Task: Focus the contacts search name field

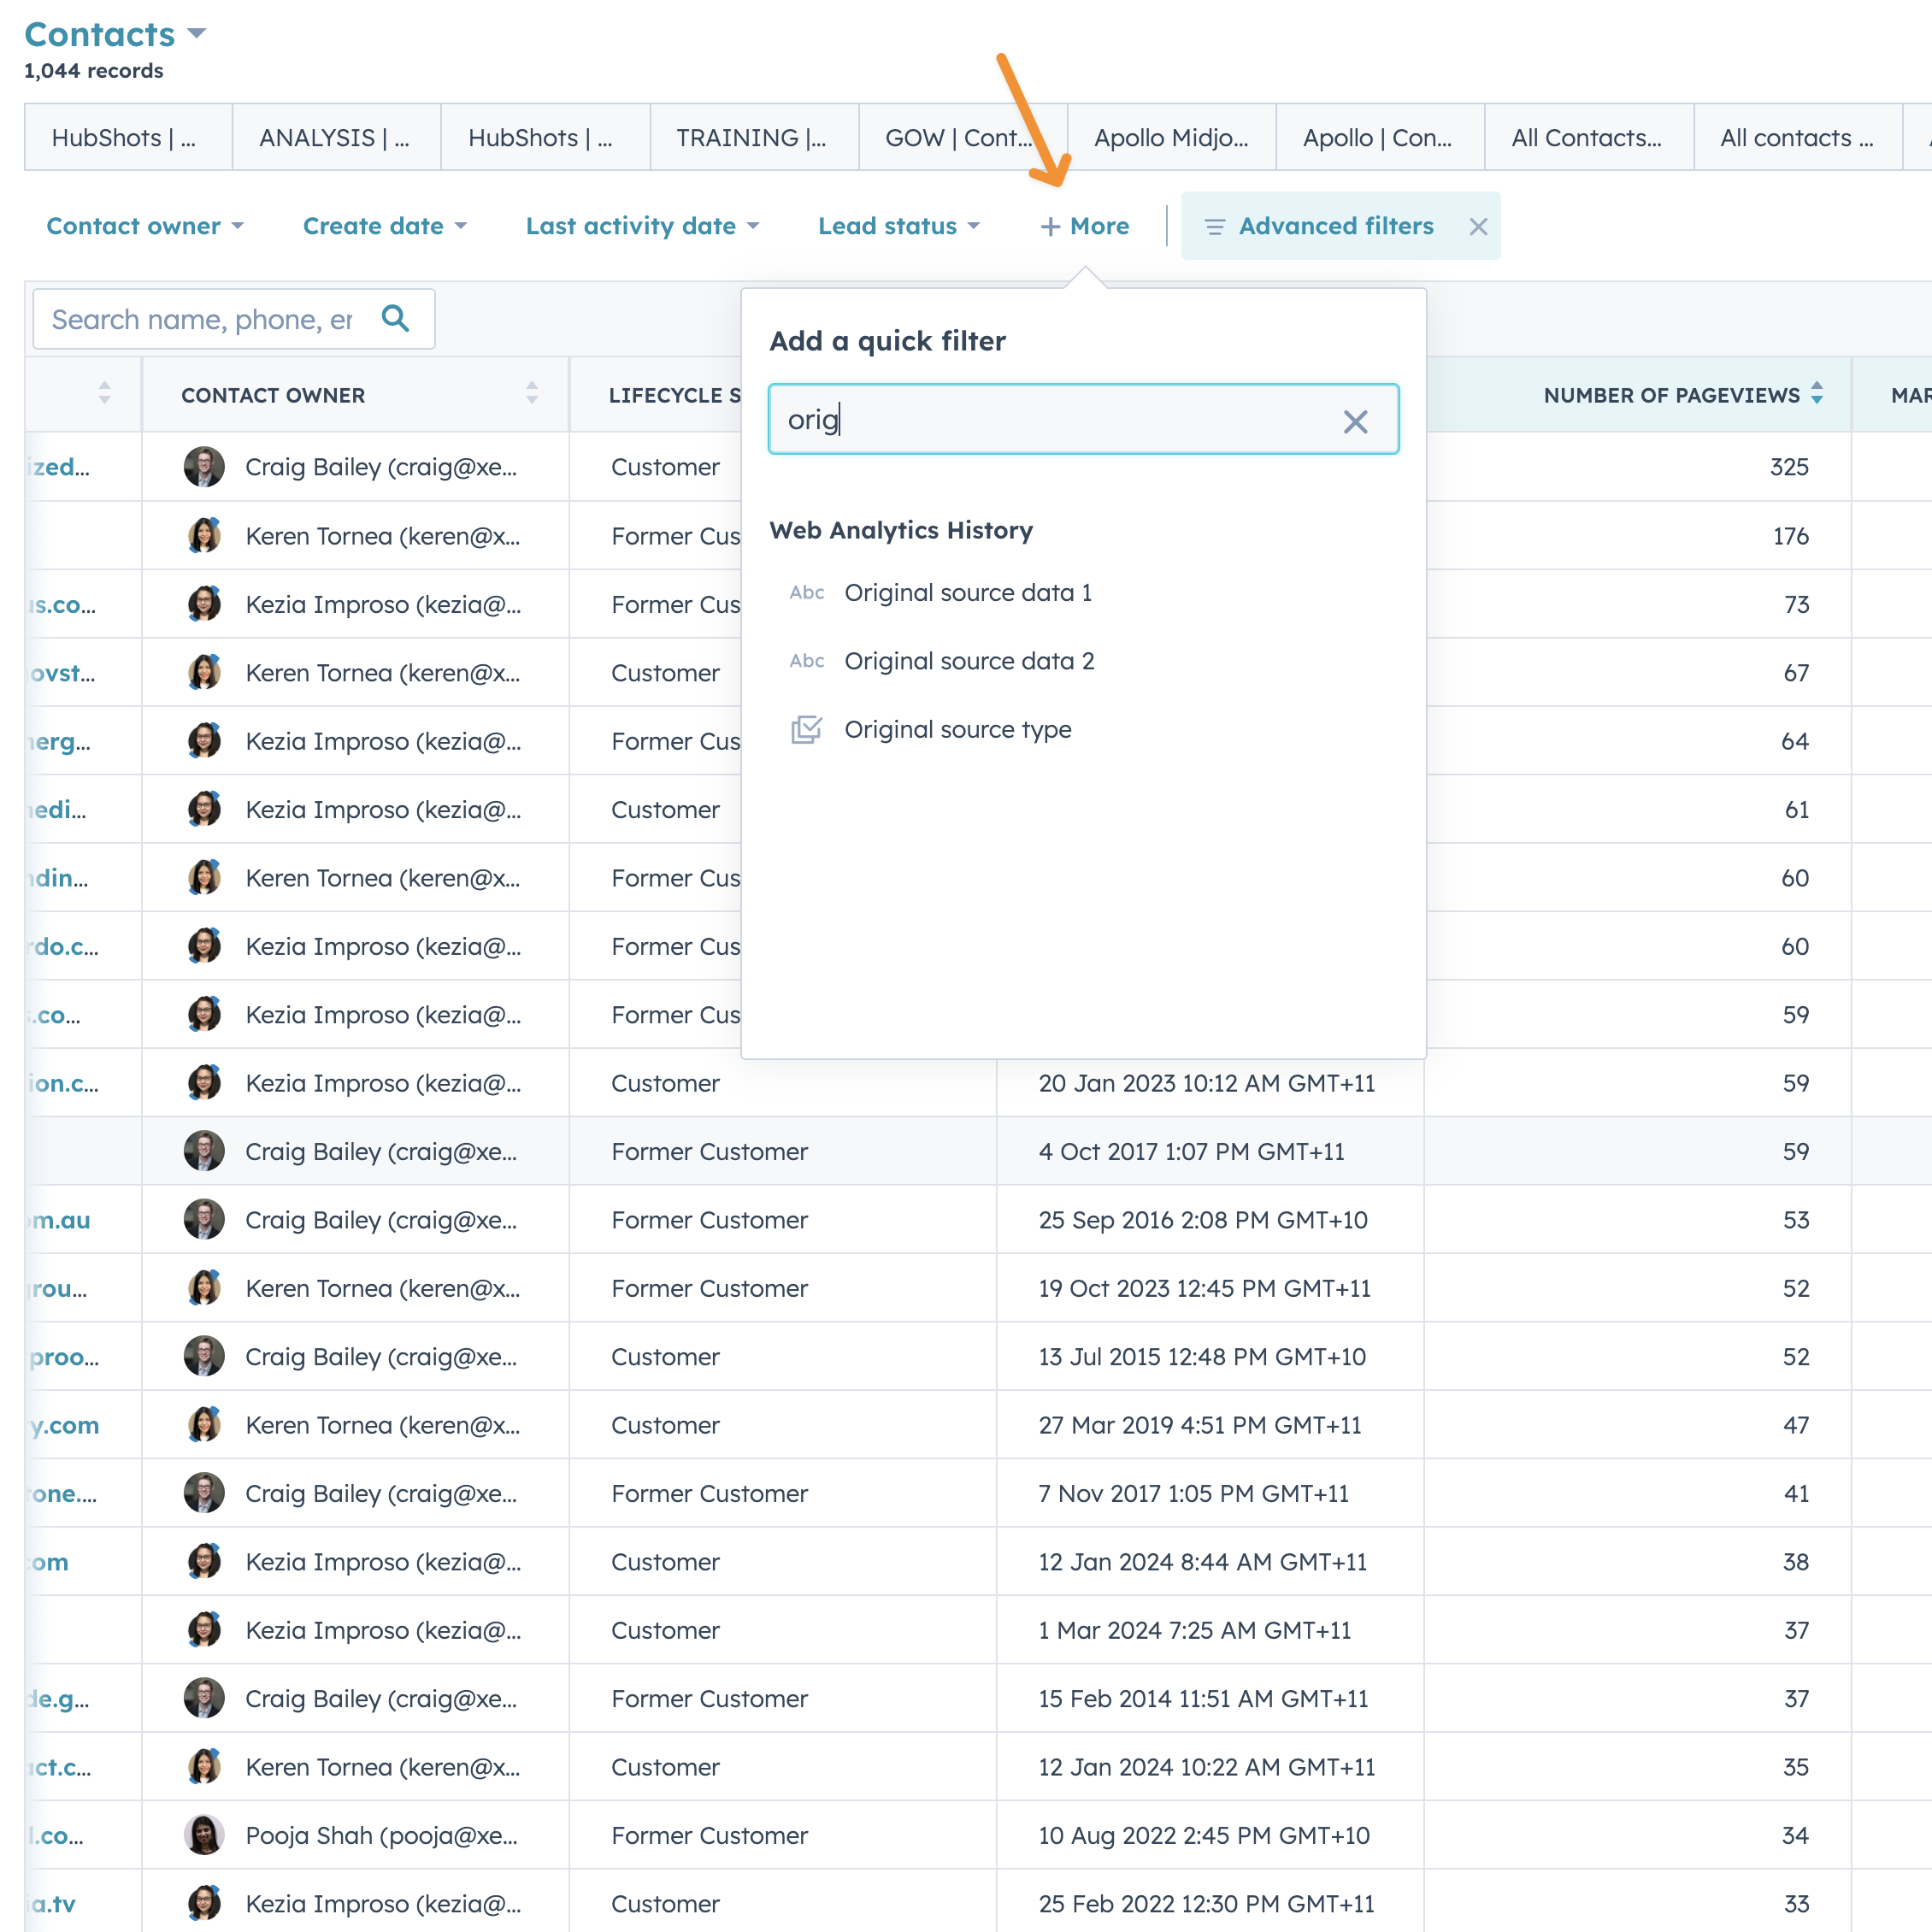Action: 202,319
